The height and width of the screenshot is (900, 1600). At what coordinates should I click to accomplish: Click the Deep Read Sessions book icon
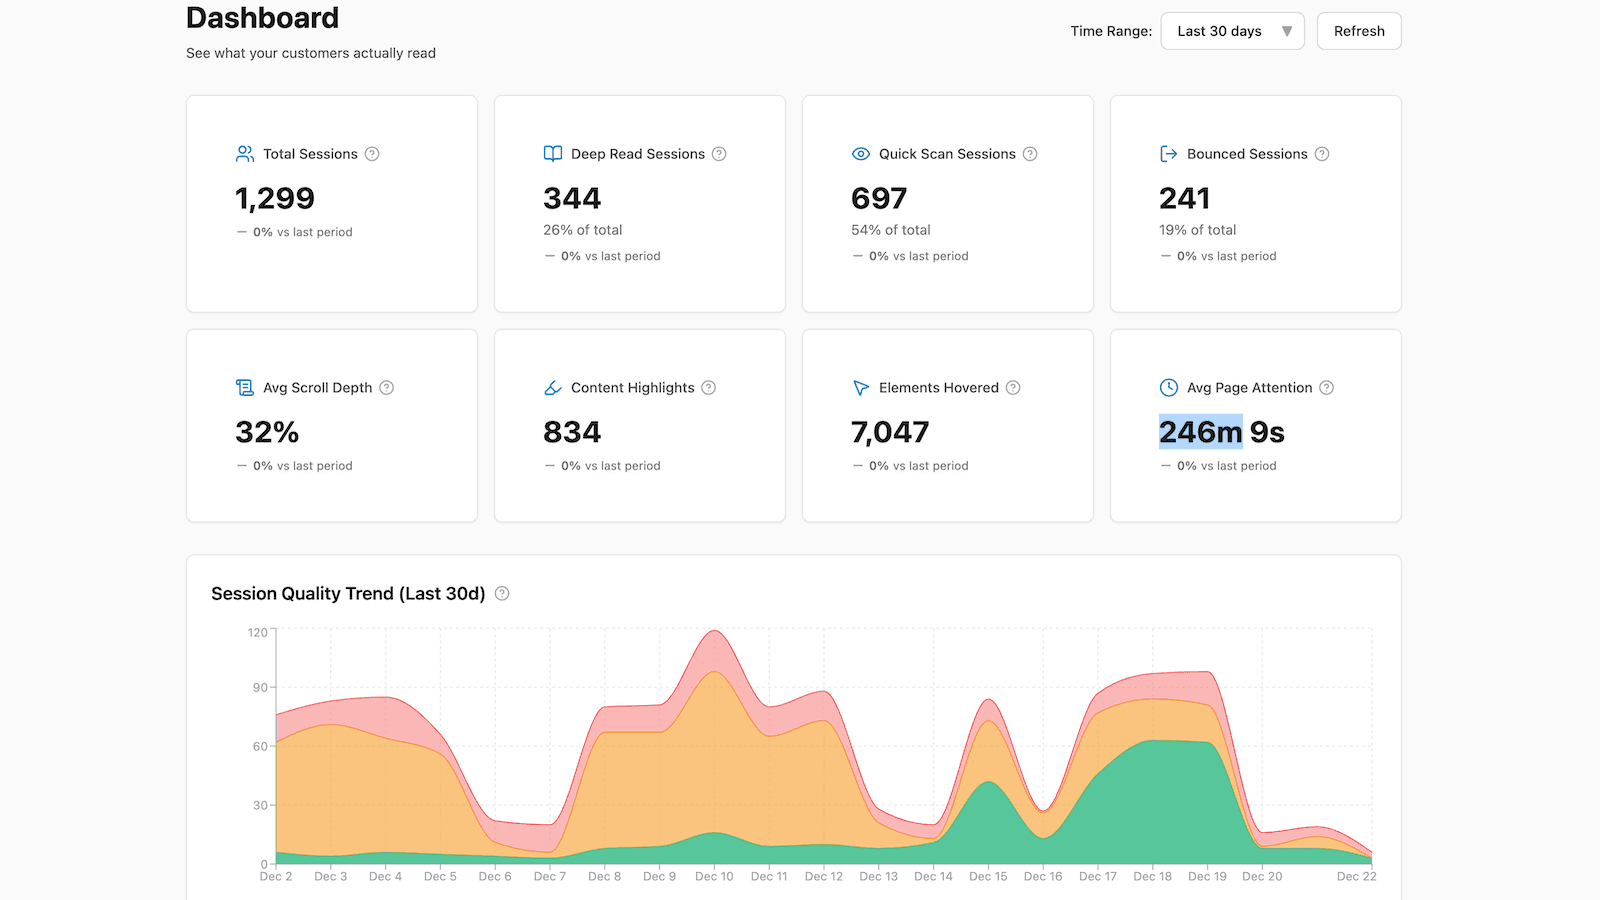coord(552,154)
